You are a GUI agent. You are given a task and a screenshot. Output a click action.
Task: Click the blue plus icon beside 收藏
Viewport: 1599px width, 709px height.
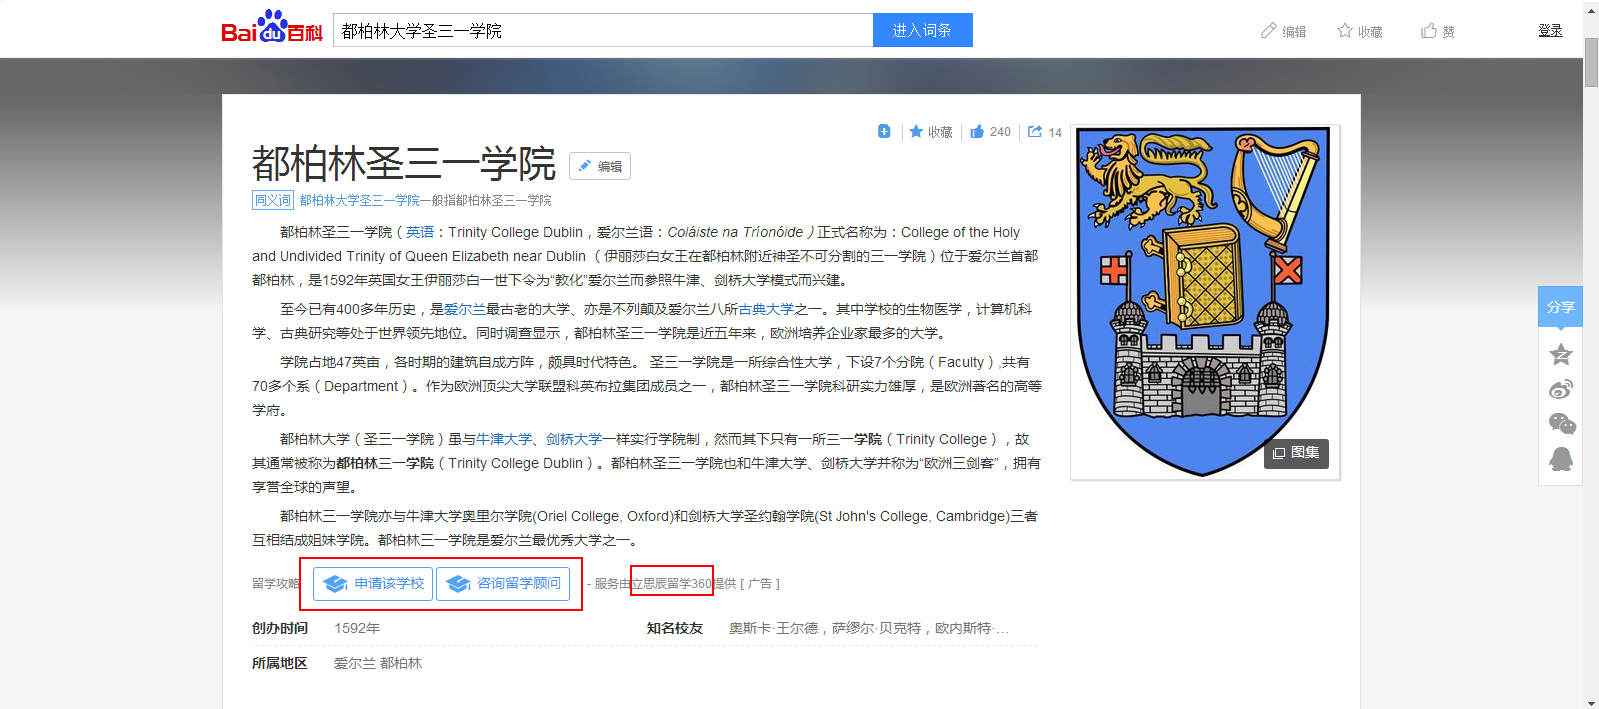click(x=884, y=131)
